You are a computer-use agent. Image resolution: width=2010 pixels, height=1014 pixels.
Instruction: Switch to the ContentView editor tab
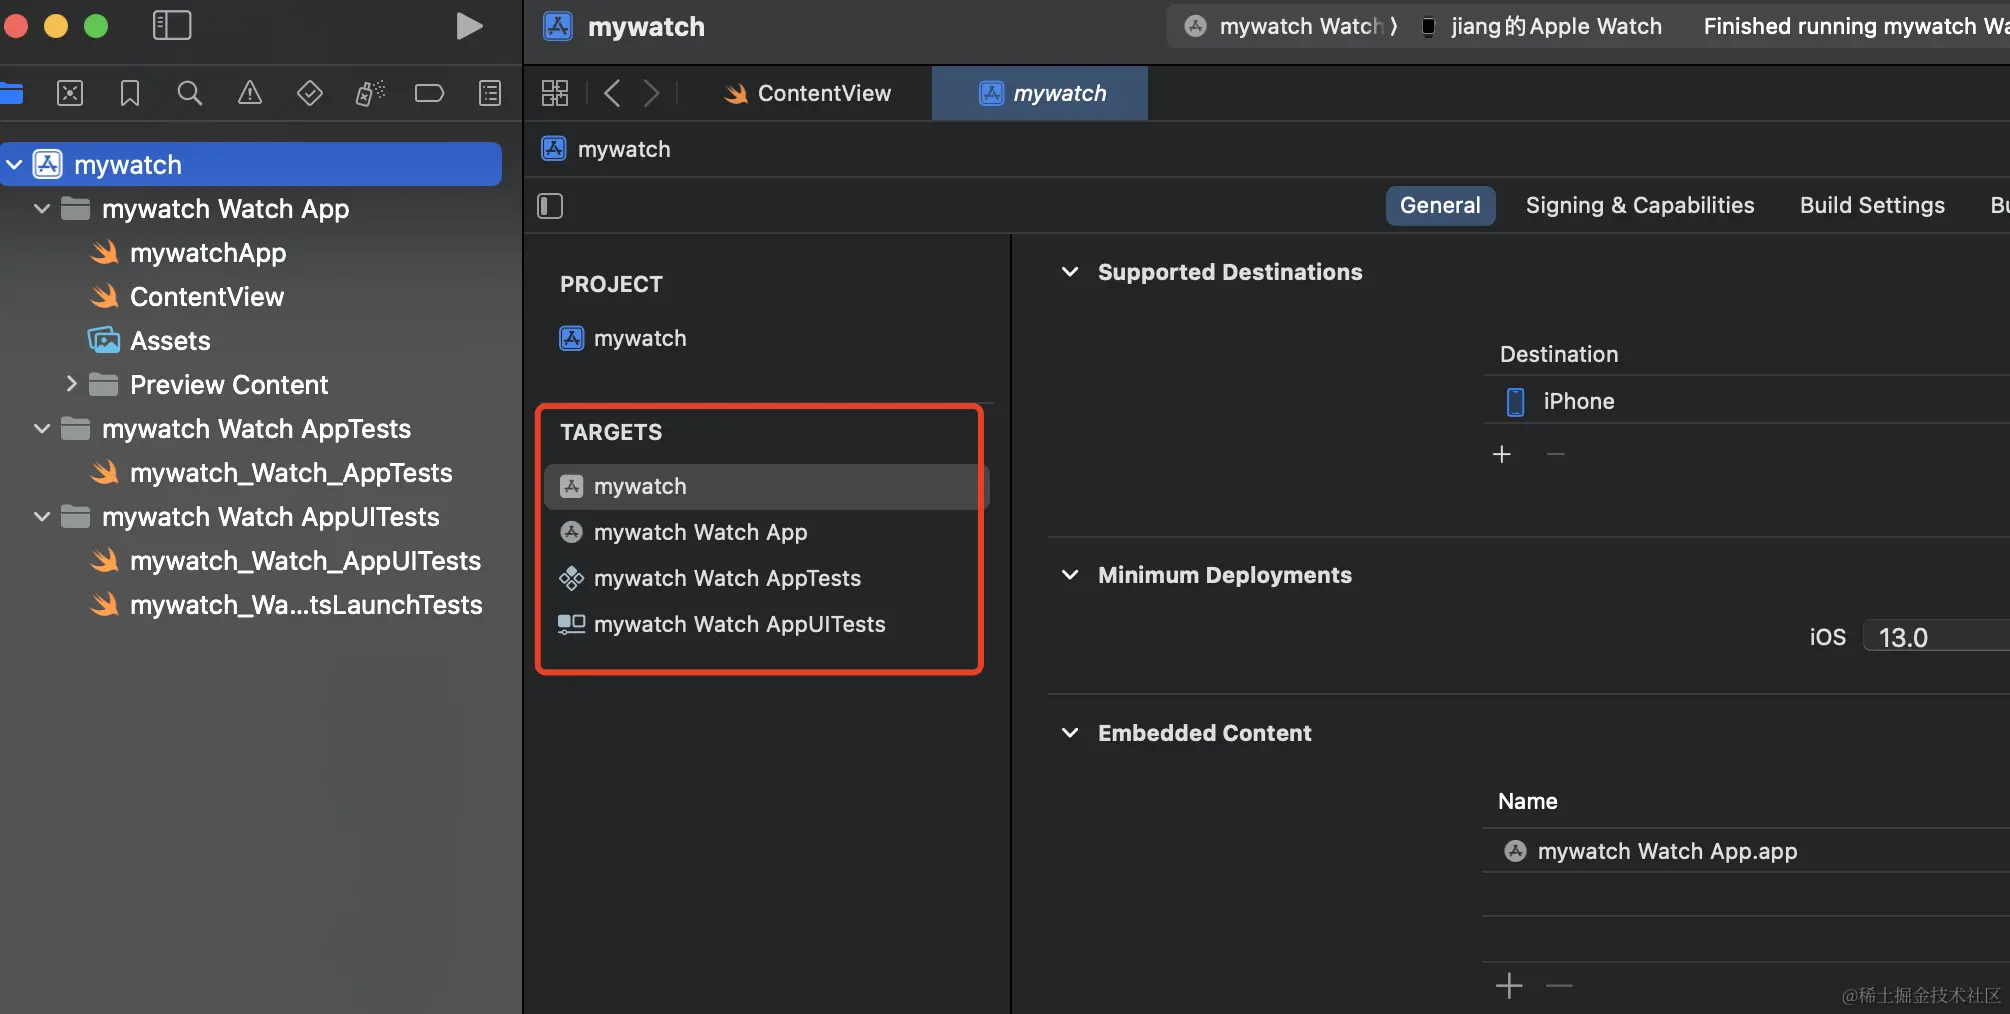pos(808,94)
